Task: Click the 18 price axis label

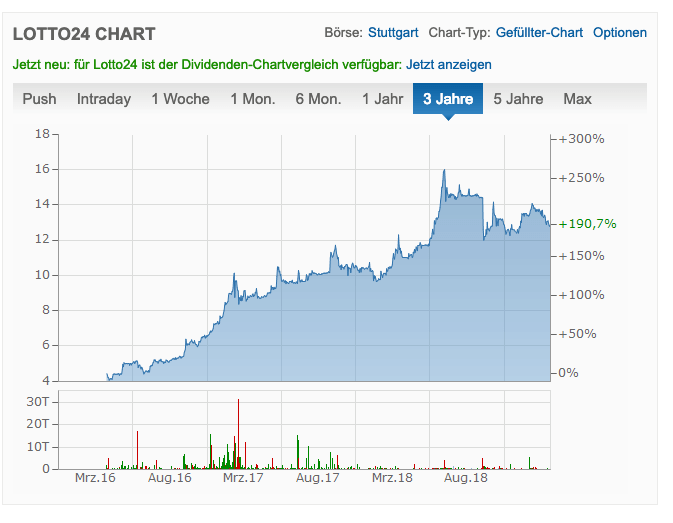Action: coord(42,134)
